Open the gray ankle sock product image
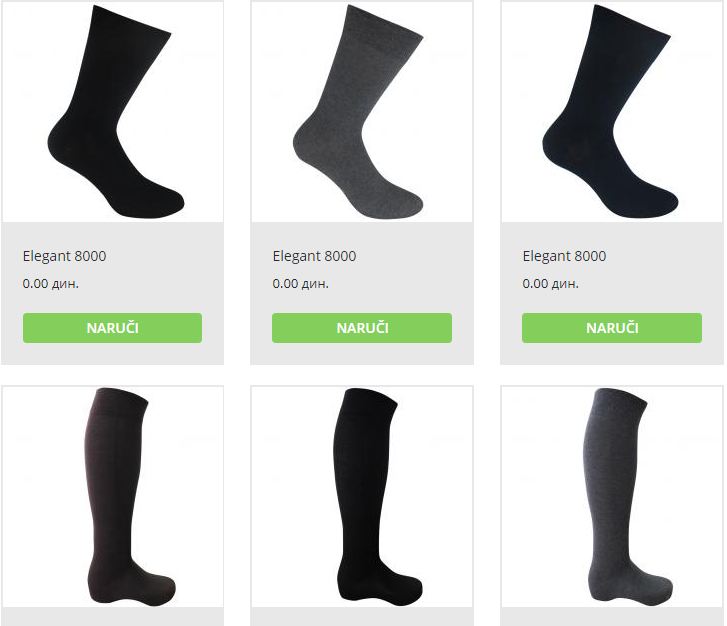This screenshot has height=626, width=727. tap(362, 111)
